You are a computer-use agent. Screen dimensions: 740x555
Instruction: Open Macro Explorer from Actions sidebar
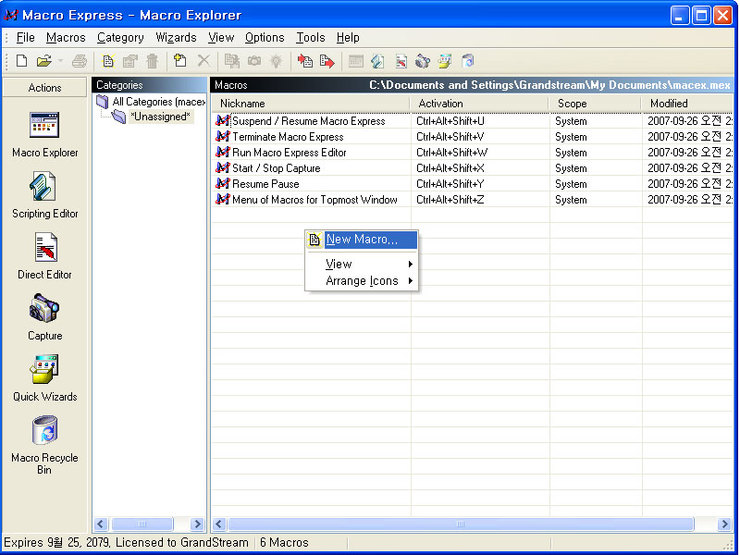click(45, 135)
